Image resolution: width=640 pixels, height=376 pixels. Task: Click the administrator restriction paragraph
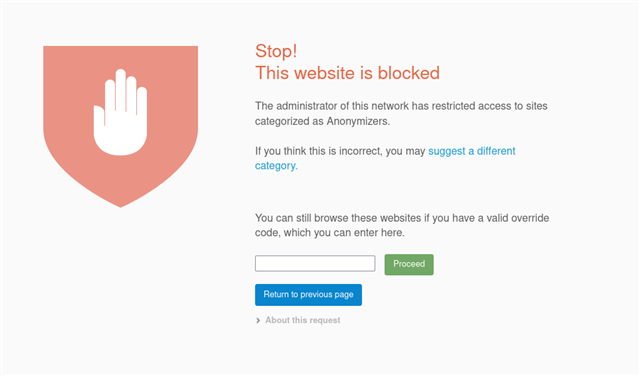coord(401,113)
